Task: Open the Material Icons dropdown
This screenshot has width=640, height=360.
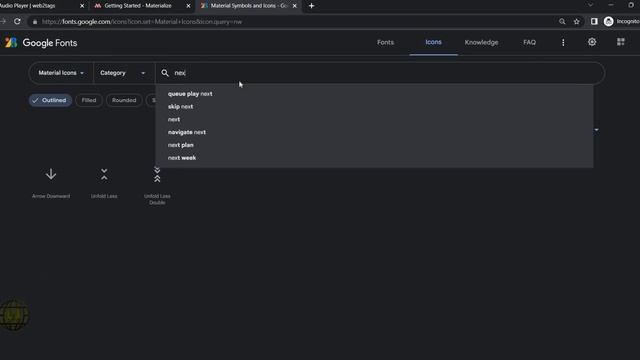Action: 61,73
